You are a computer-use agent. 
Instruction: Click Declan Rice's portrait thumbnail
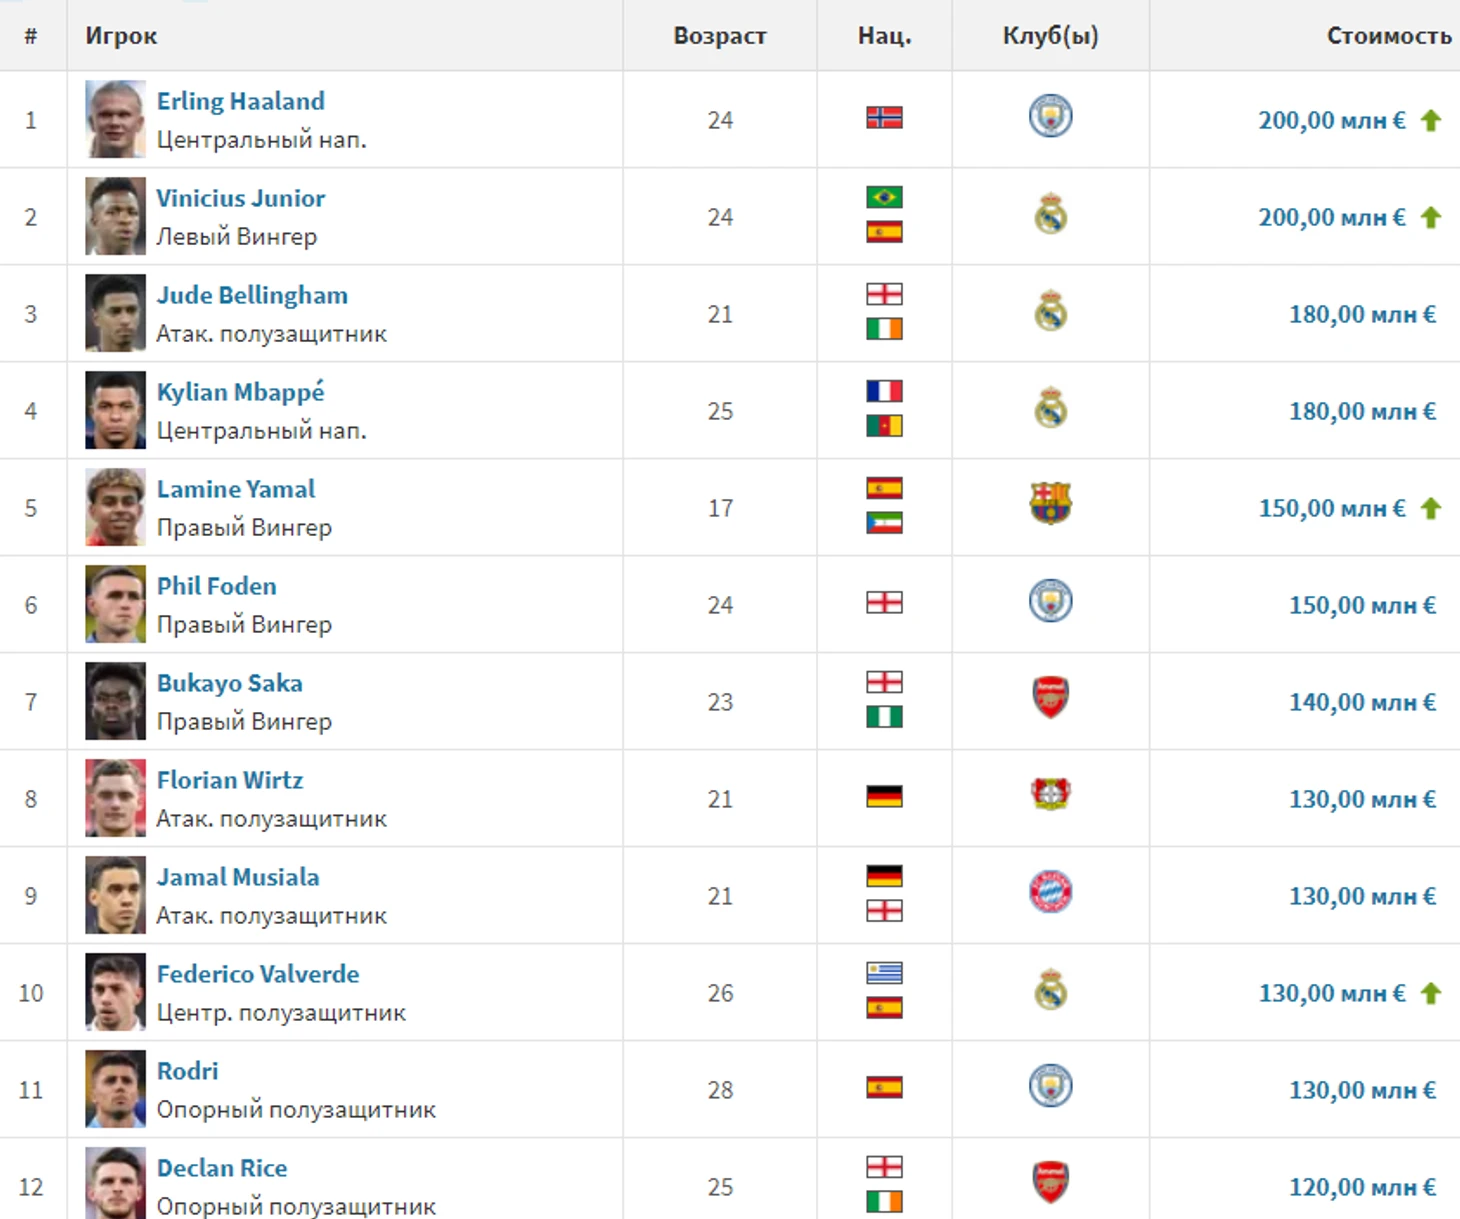point(115,1183)
